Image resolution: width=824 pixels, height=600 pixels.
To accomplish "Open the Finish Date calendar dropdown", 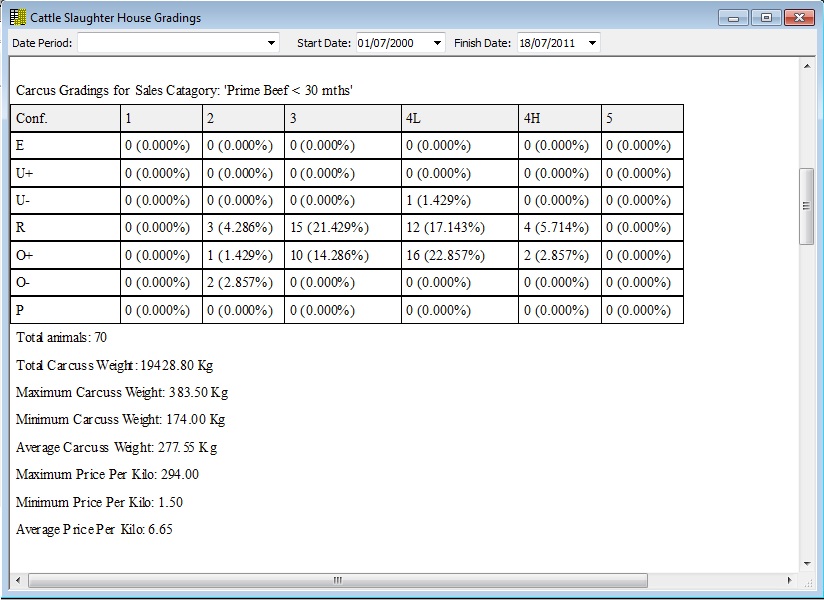I will pos(591,42).
